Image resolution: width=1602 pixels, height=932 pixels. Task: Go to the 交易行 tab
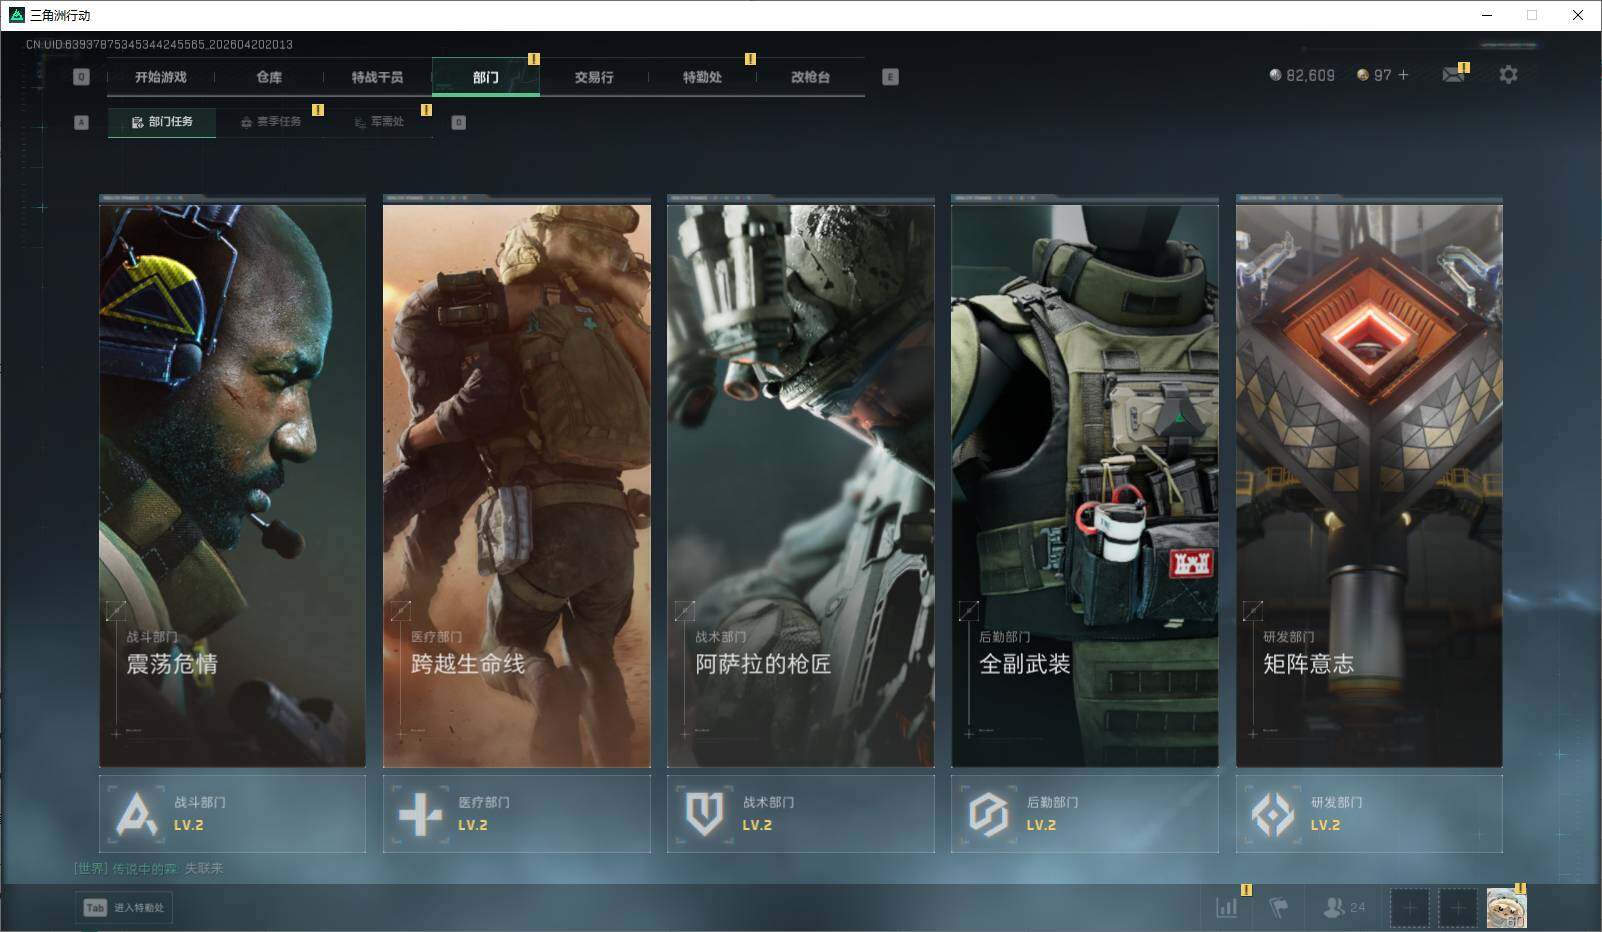click(x=594, y=77)
